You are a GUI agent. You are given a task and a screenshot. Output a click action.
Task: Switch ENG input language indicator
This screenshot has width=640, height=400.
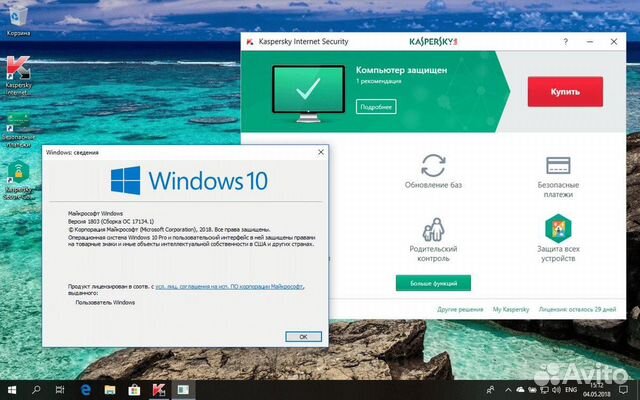tap(571, 390)
